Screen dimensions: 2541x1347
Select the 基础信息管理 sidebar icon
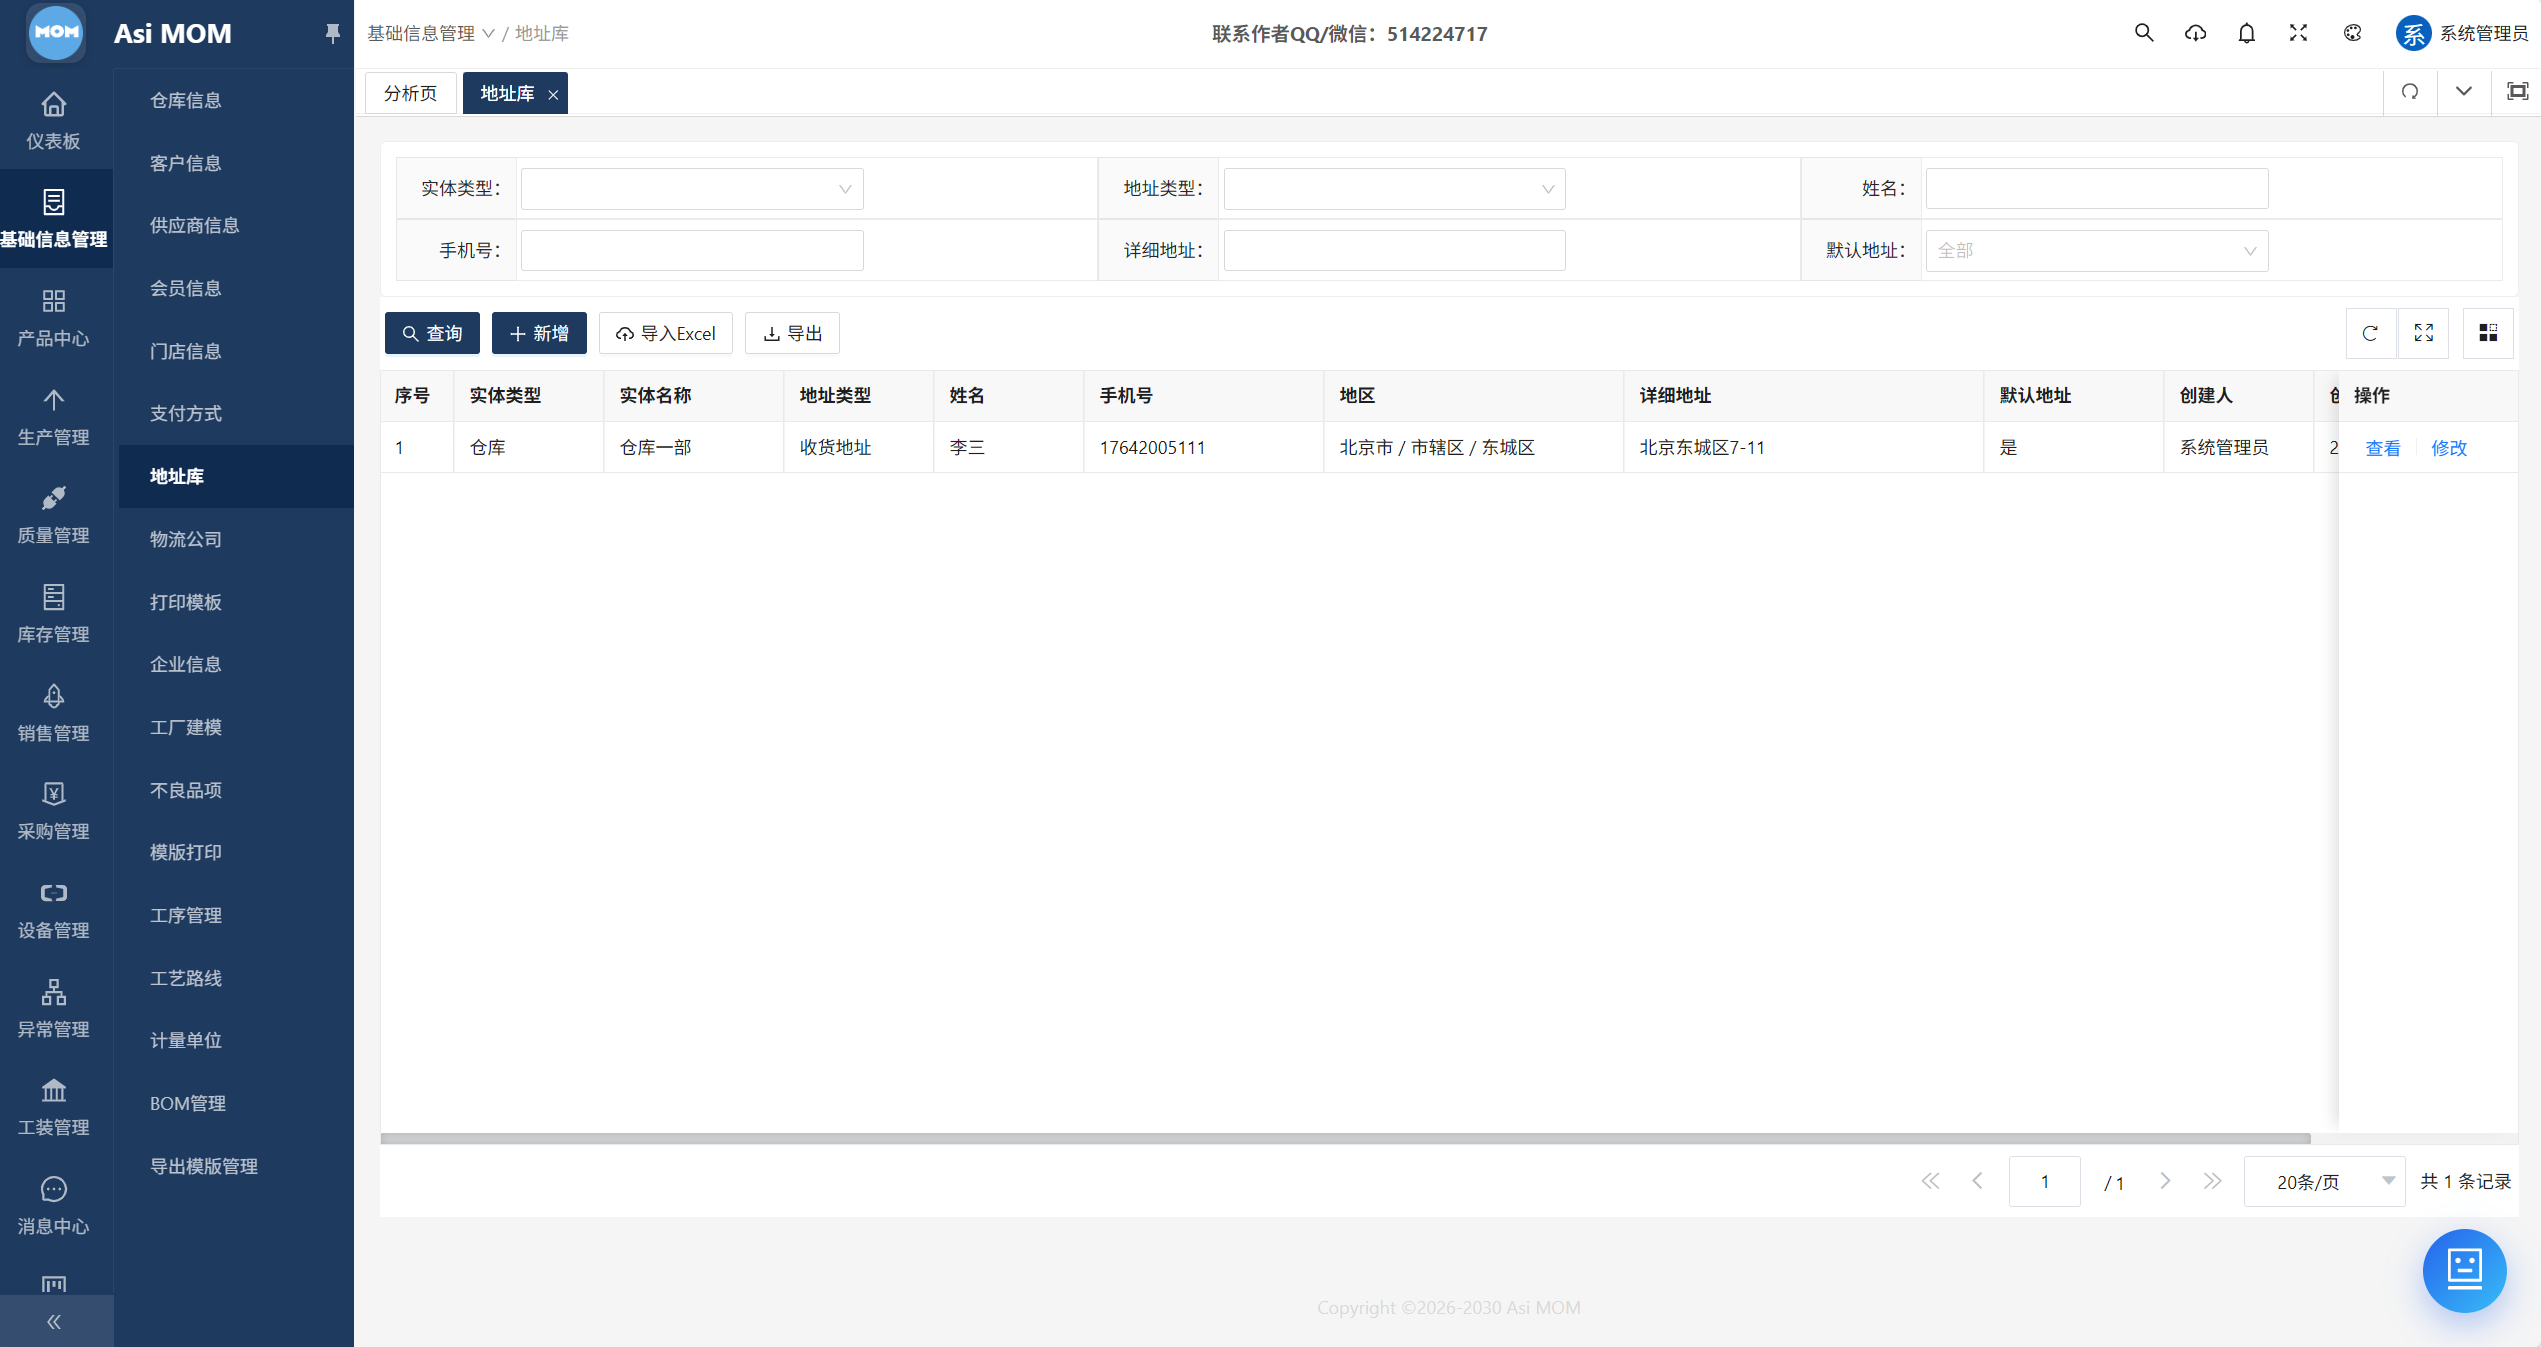54,202
